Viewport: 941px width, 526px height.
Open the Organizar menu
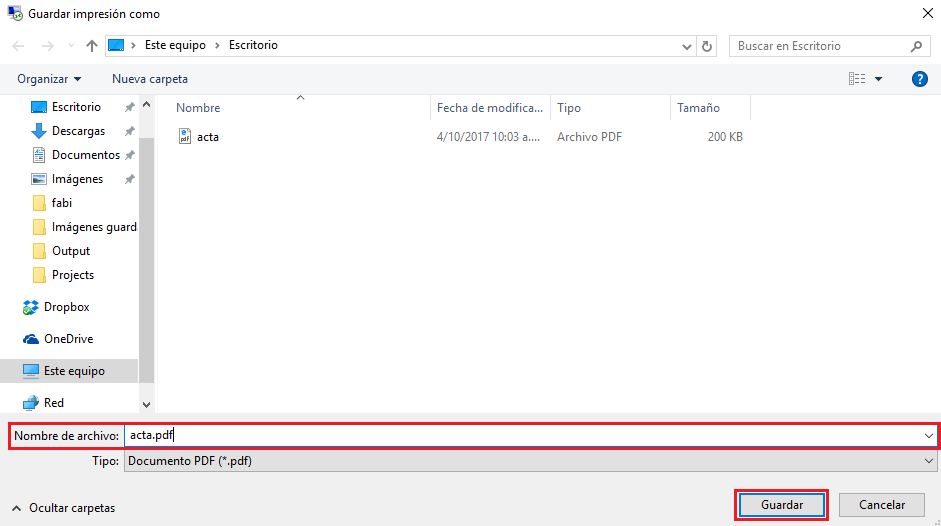pyautogui.click(x=49, y=79)
